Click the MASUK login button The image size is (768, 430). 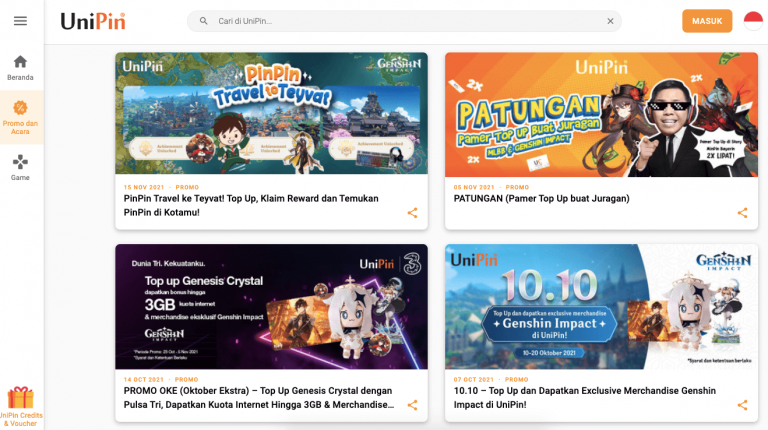point(707,21)
